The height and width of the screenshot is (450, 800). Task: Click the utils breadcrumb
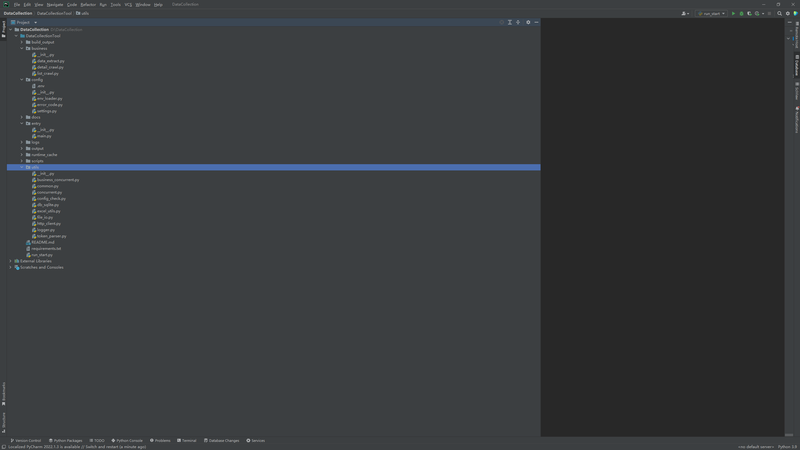tap(83, 14)
